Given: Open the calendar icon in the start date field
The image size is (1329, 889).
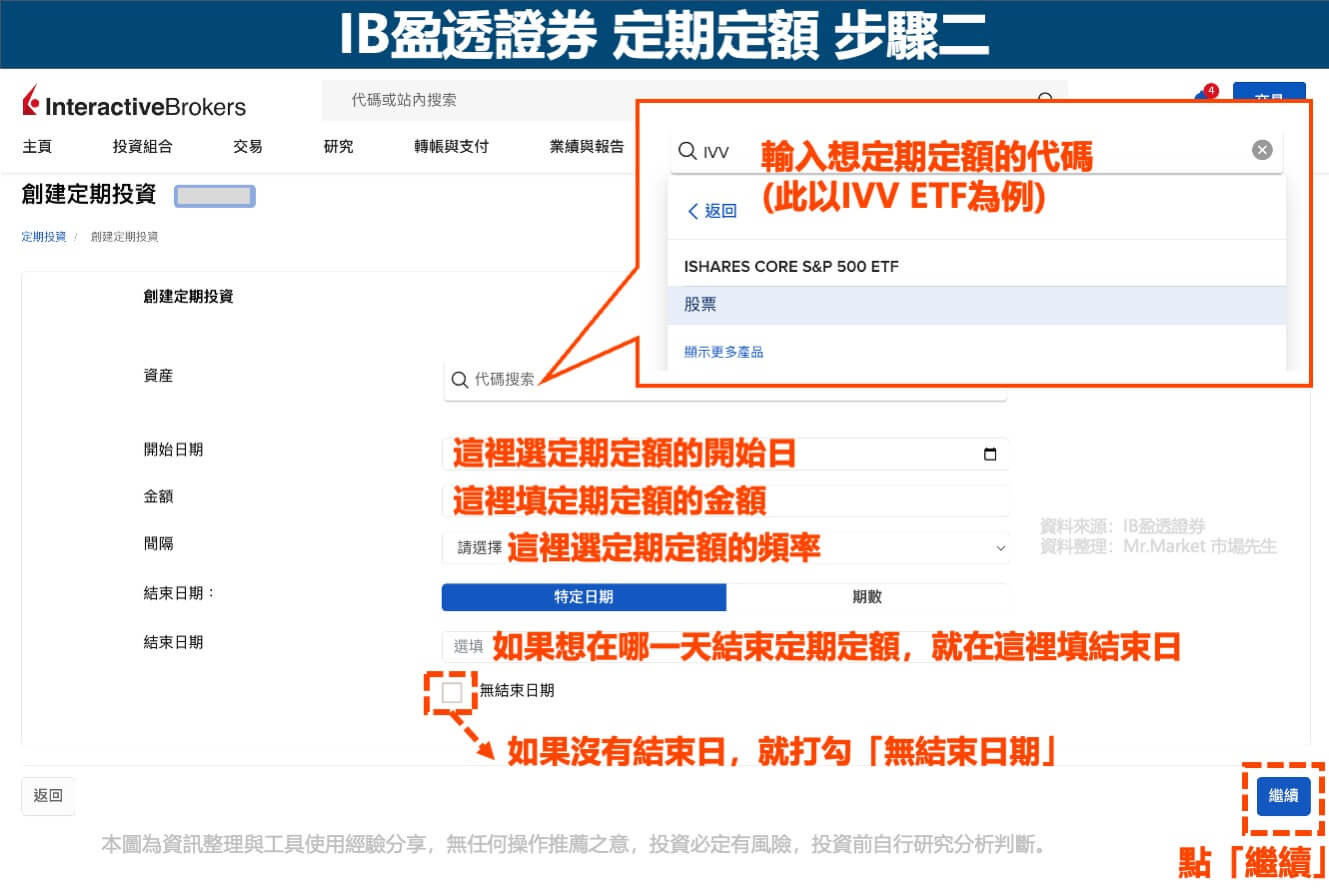Looking at the screenshot, I should click(990, 454).
